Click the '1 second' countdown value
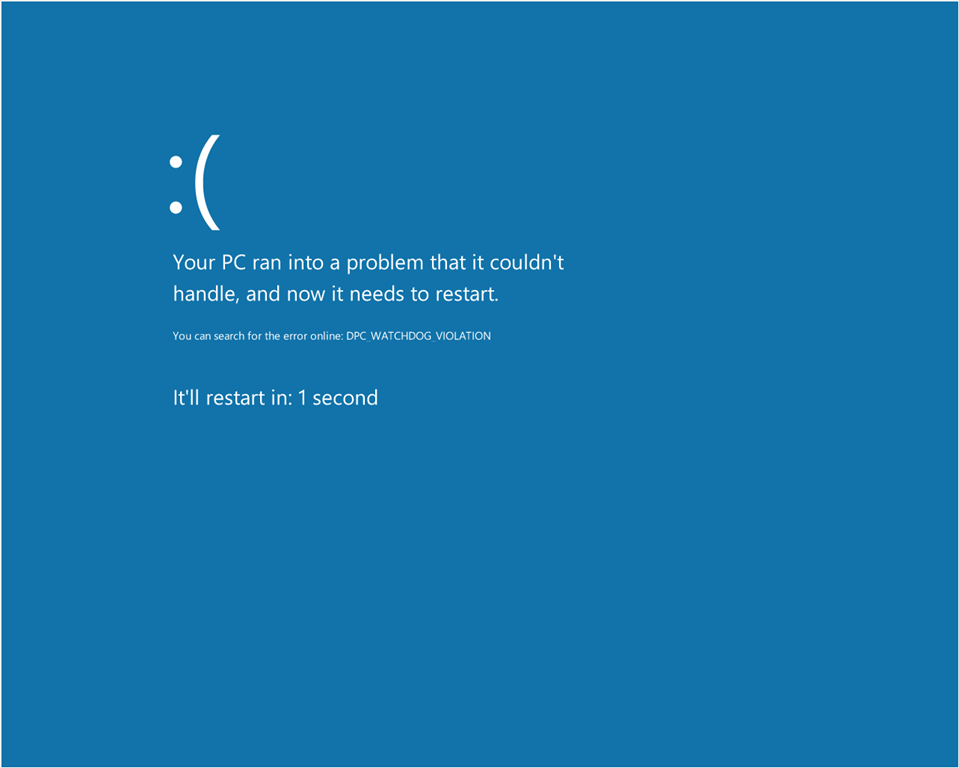Image resolution: width=959 pixels, height=768 pixels. (x=338, y=397)
